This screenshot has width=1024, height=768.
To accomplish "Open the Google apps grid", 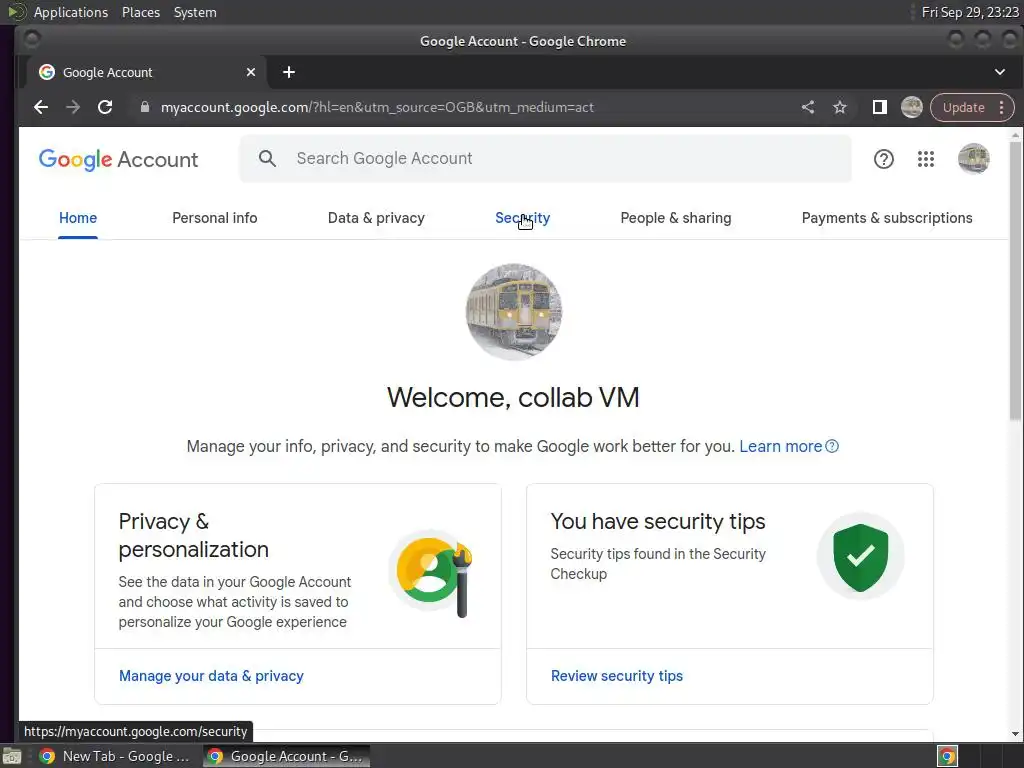I will point(925,159).
